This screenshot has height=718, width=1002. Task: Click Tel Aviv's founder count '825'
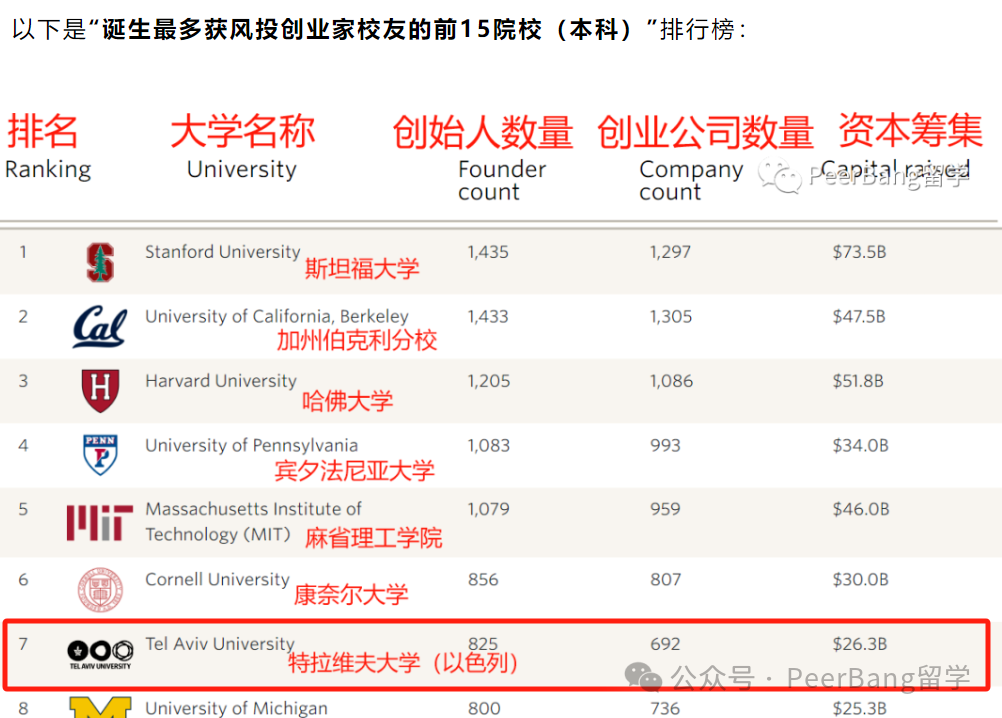tap(483, 643)
